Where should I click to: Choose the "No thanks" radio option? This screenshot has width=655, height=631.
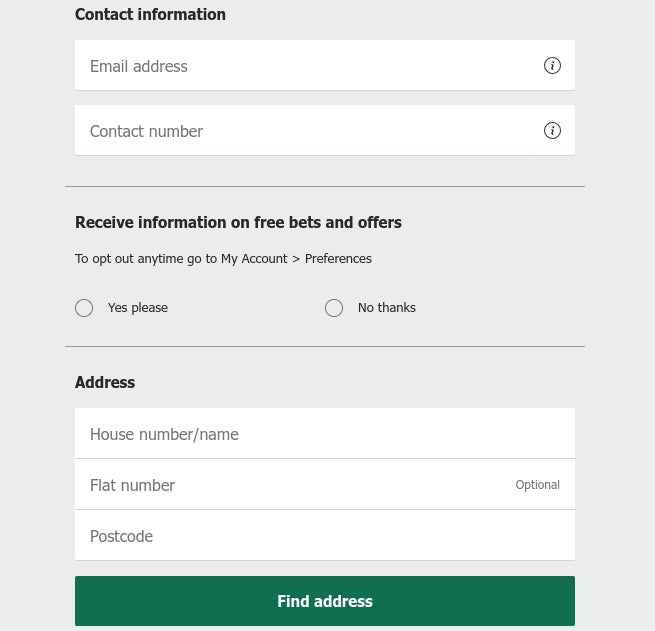coord(334,308)
